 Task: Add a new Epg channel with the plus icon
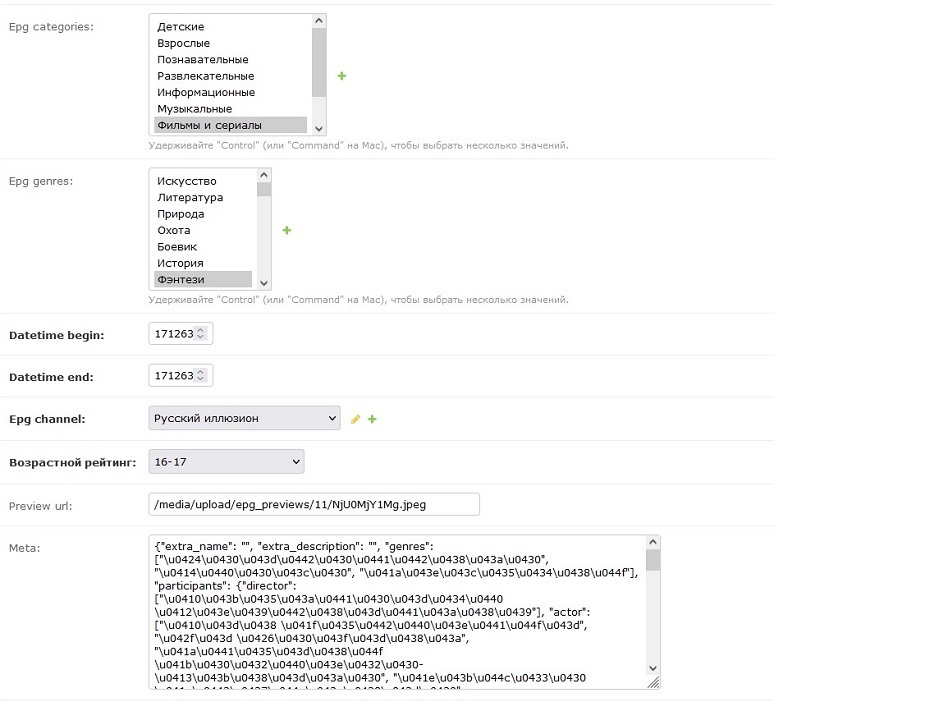point(372,419)
